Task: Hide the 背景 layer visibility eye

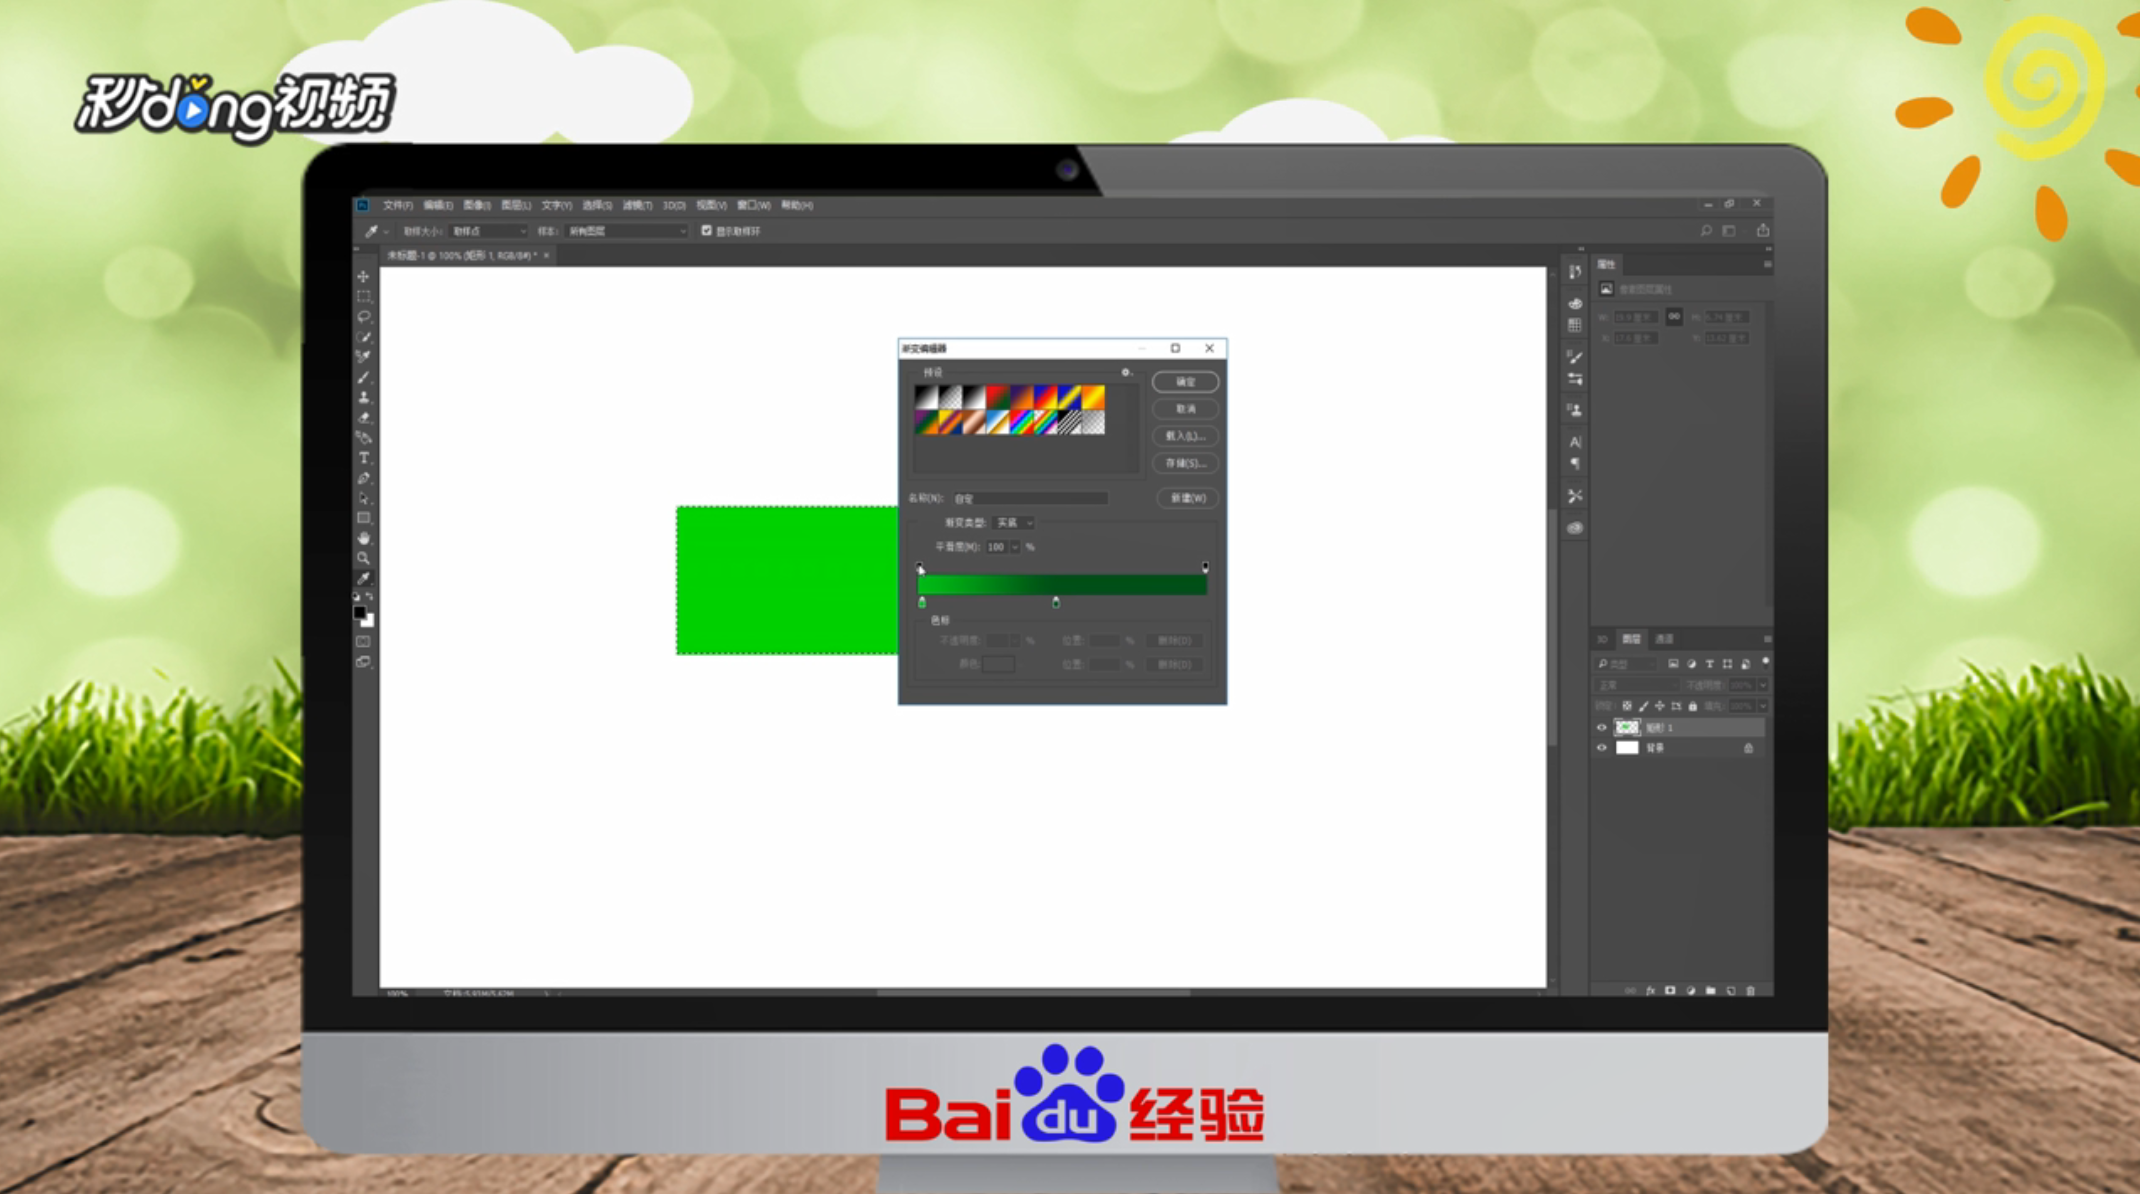Action: pos(1601,748)
